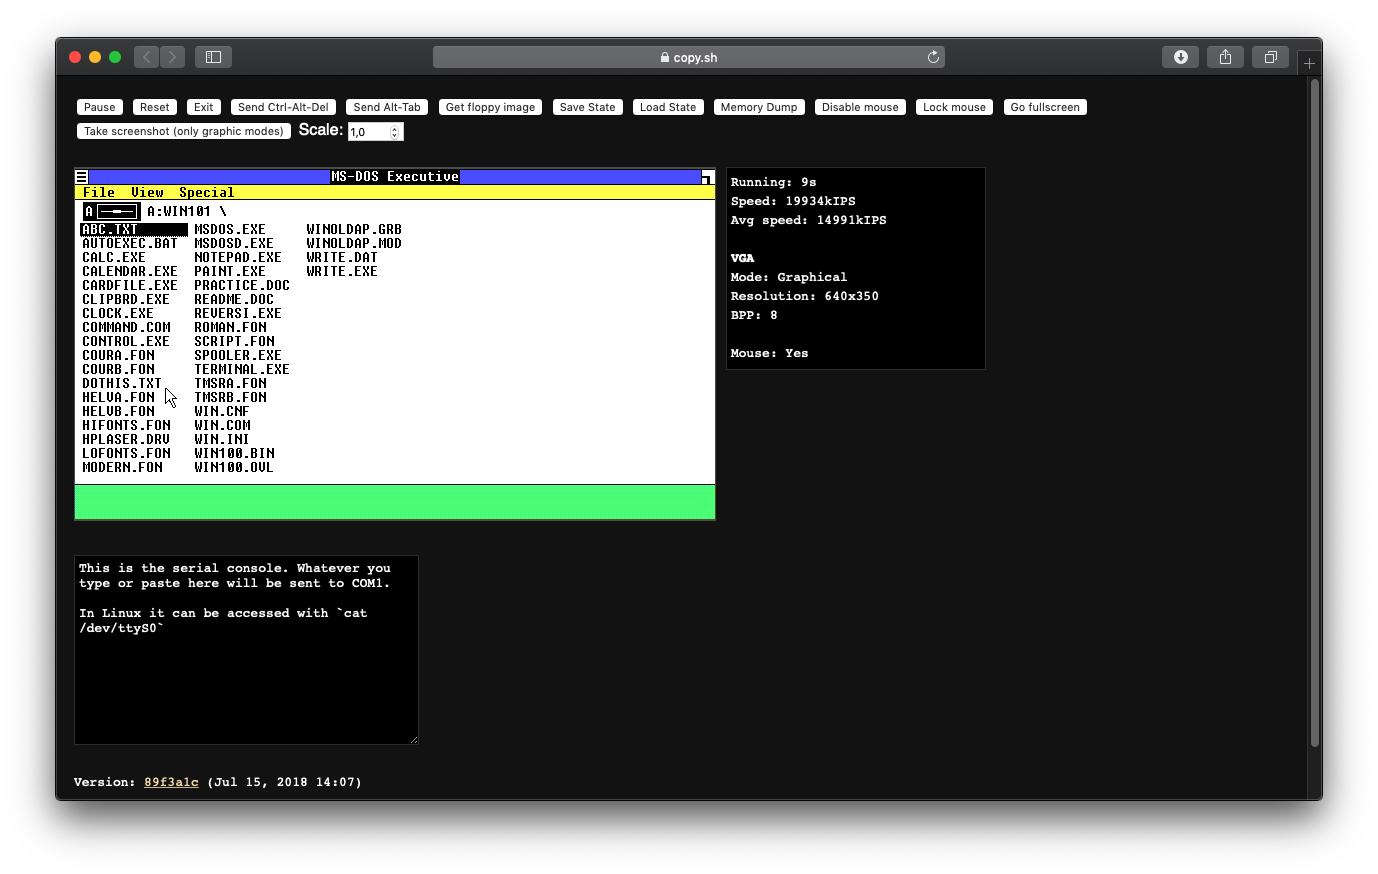This screenshot has width=1378, height=874.
Task: Open the Safari downloads icon
Action: pos(1180,57)
